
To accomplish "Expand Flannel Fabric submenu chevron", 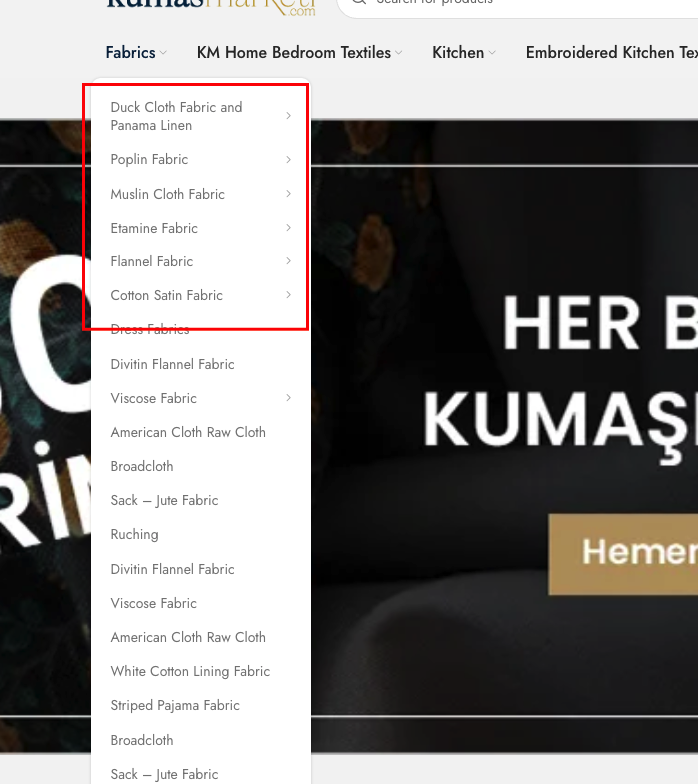I will [288, 260].
